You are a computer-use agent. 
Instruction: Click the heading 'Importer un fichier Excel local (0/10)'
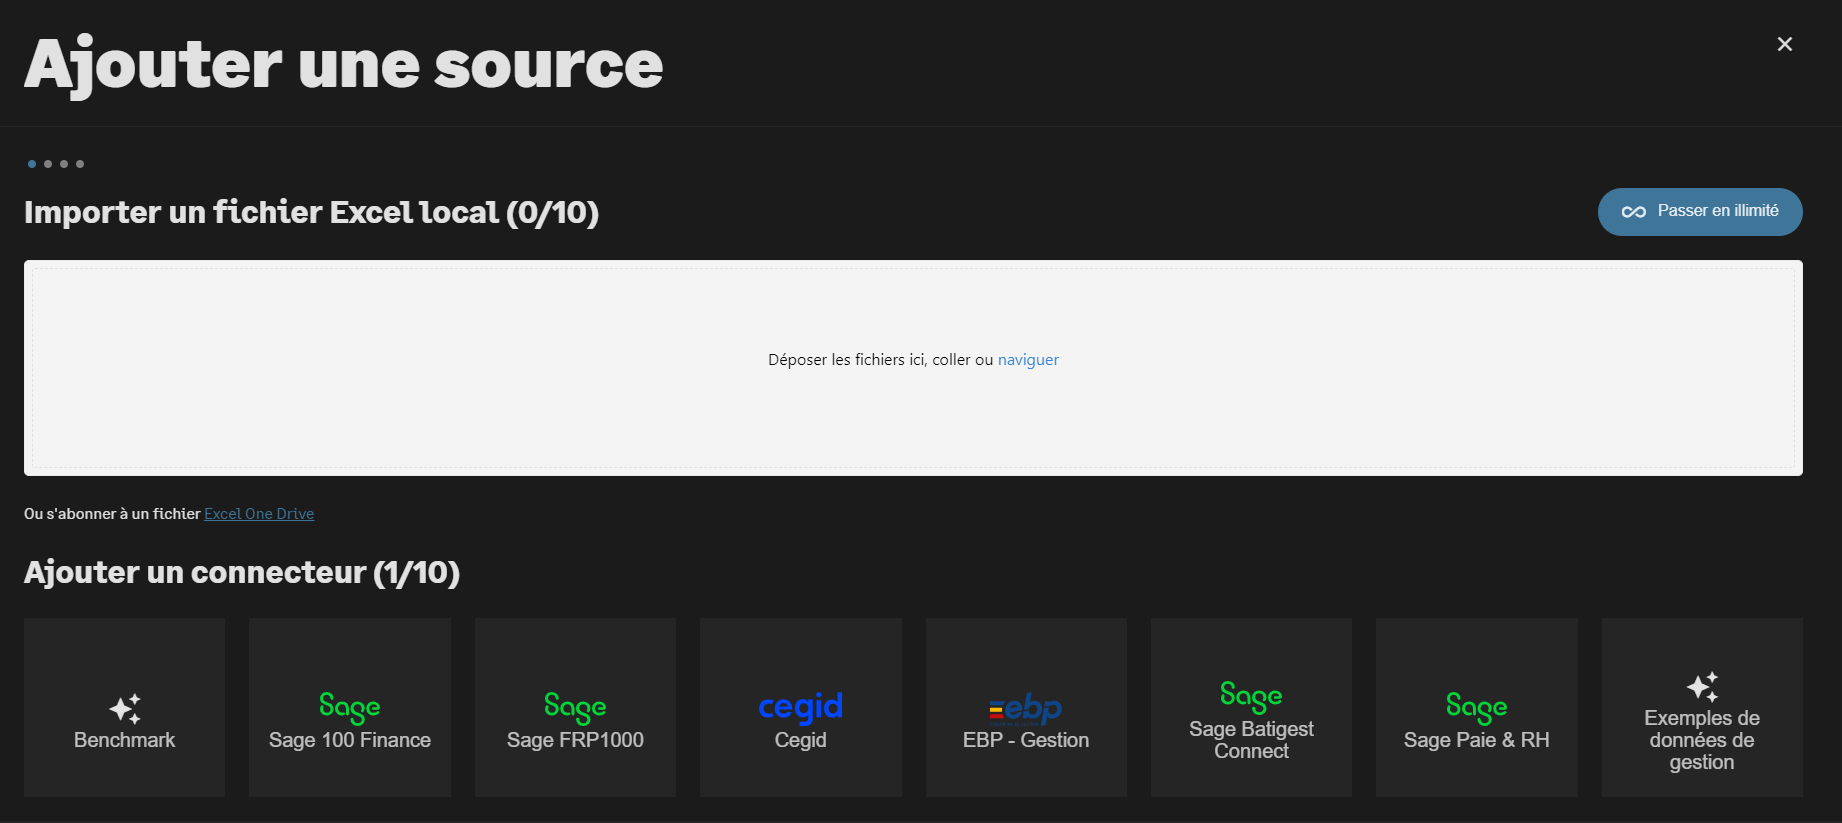311,213
